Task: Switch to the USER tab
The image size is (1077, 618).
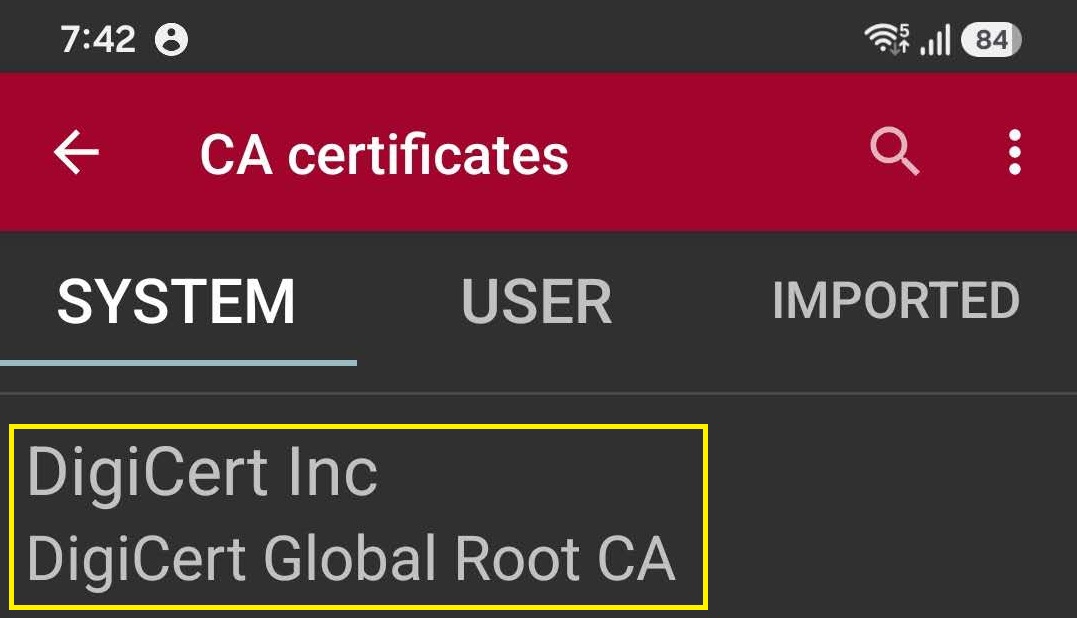Action: [x=536, y=301]
